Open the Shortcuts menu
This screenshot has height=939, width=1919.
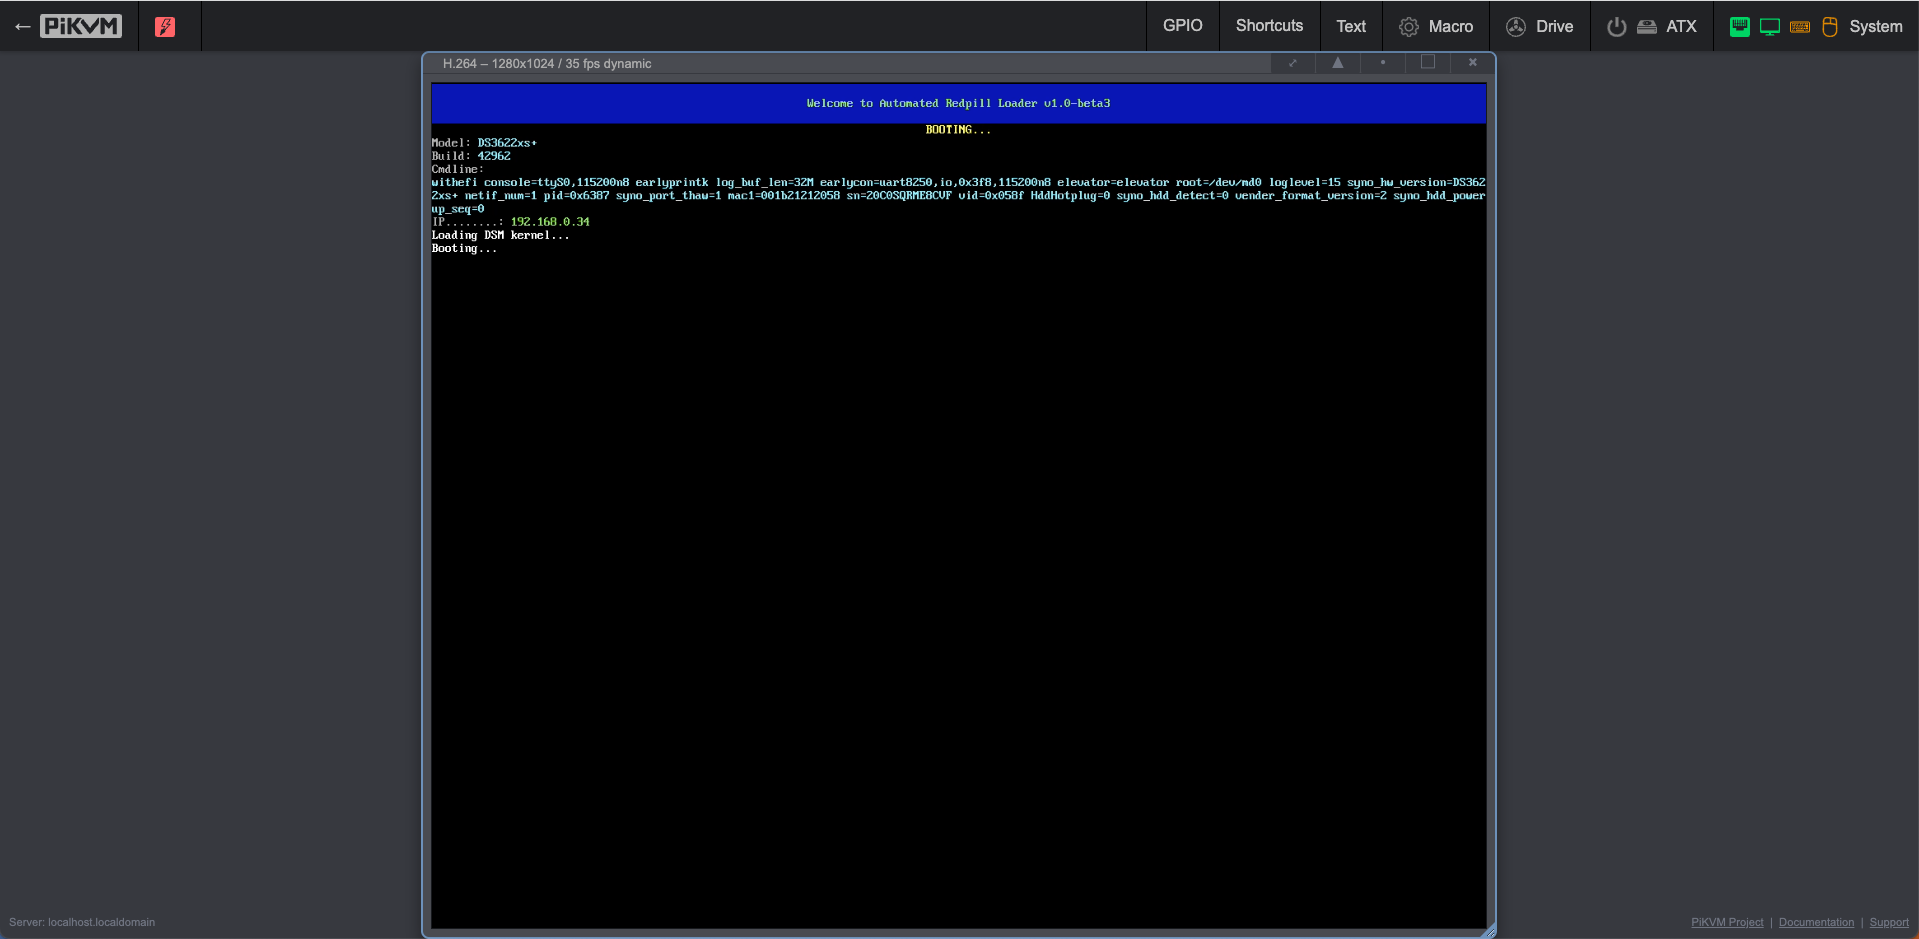pos(1269,26)
